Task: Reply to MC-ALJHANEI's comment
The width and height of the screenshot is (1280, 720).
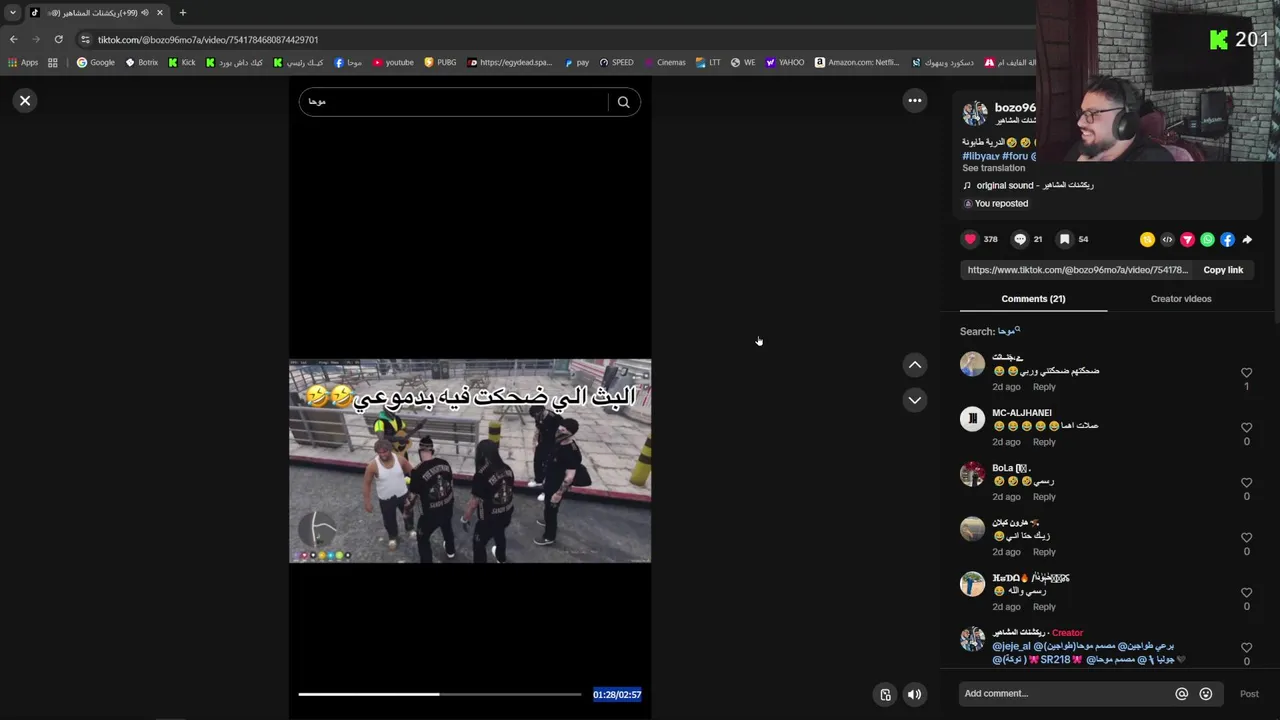Action: 1044,442
